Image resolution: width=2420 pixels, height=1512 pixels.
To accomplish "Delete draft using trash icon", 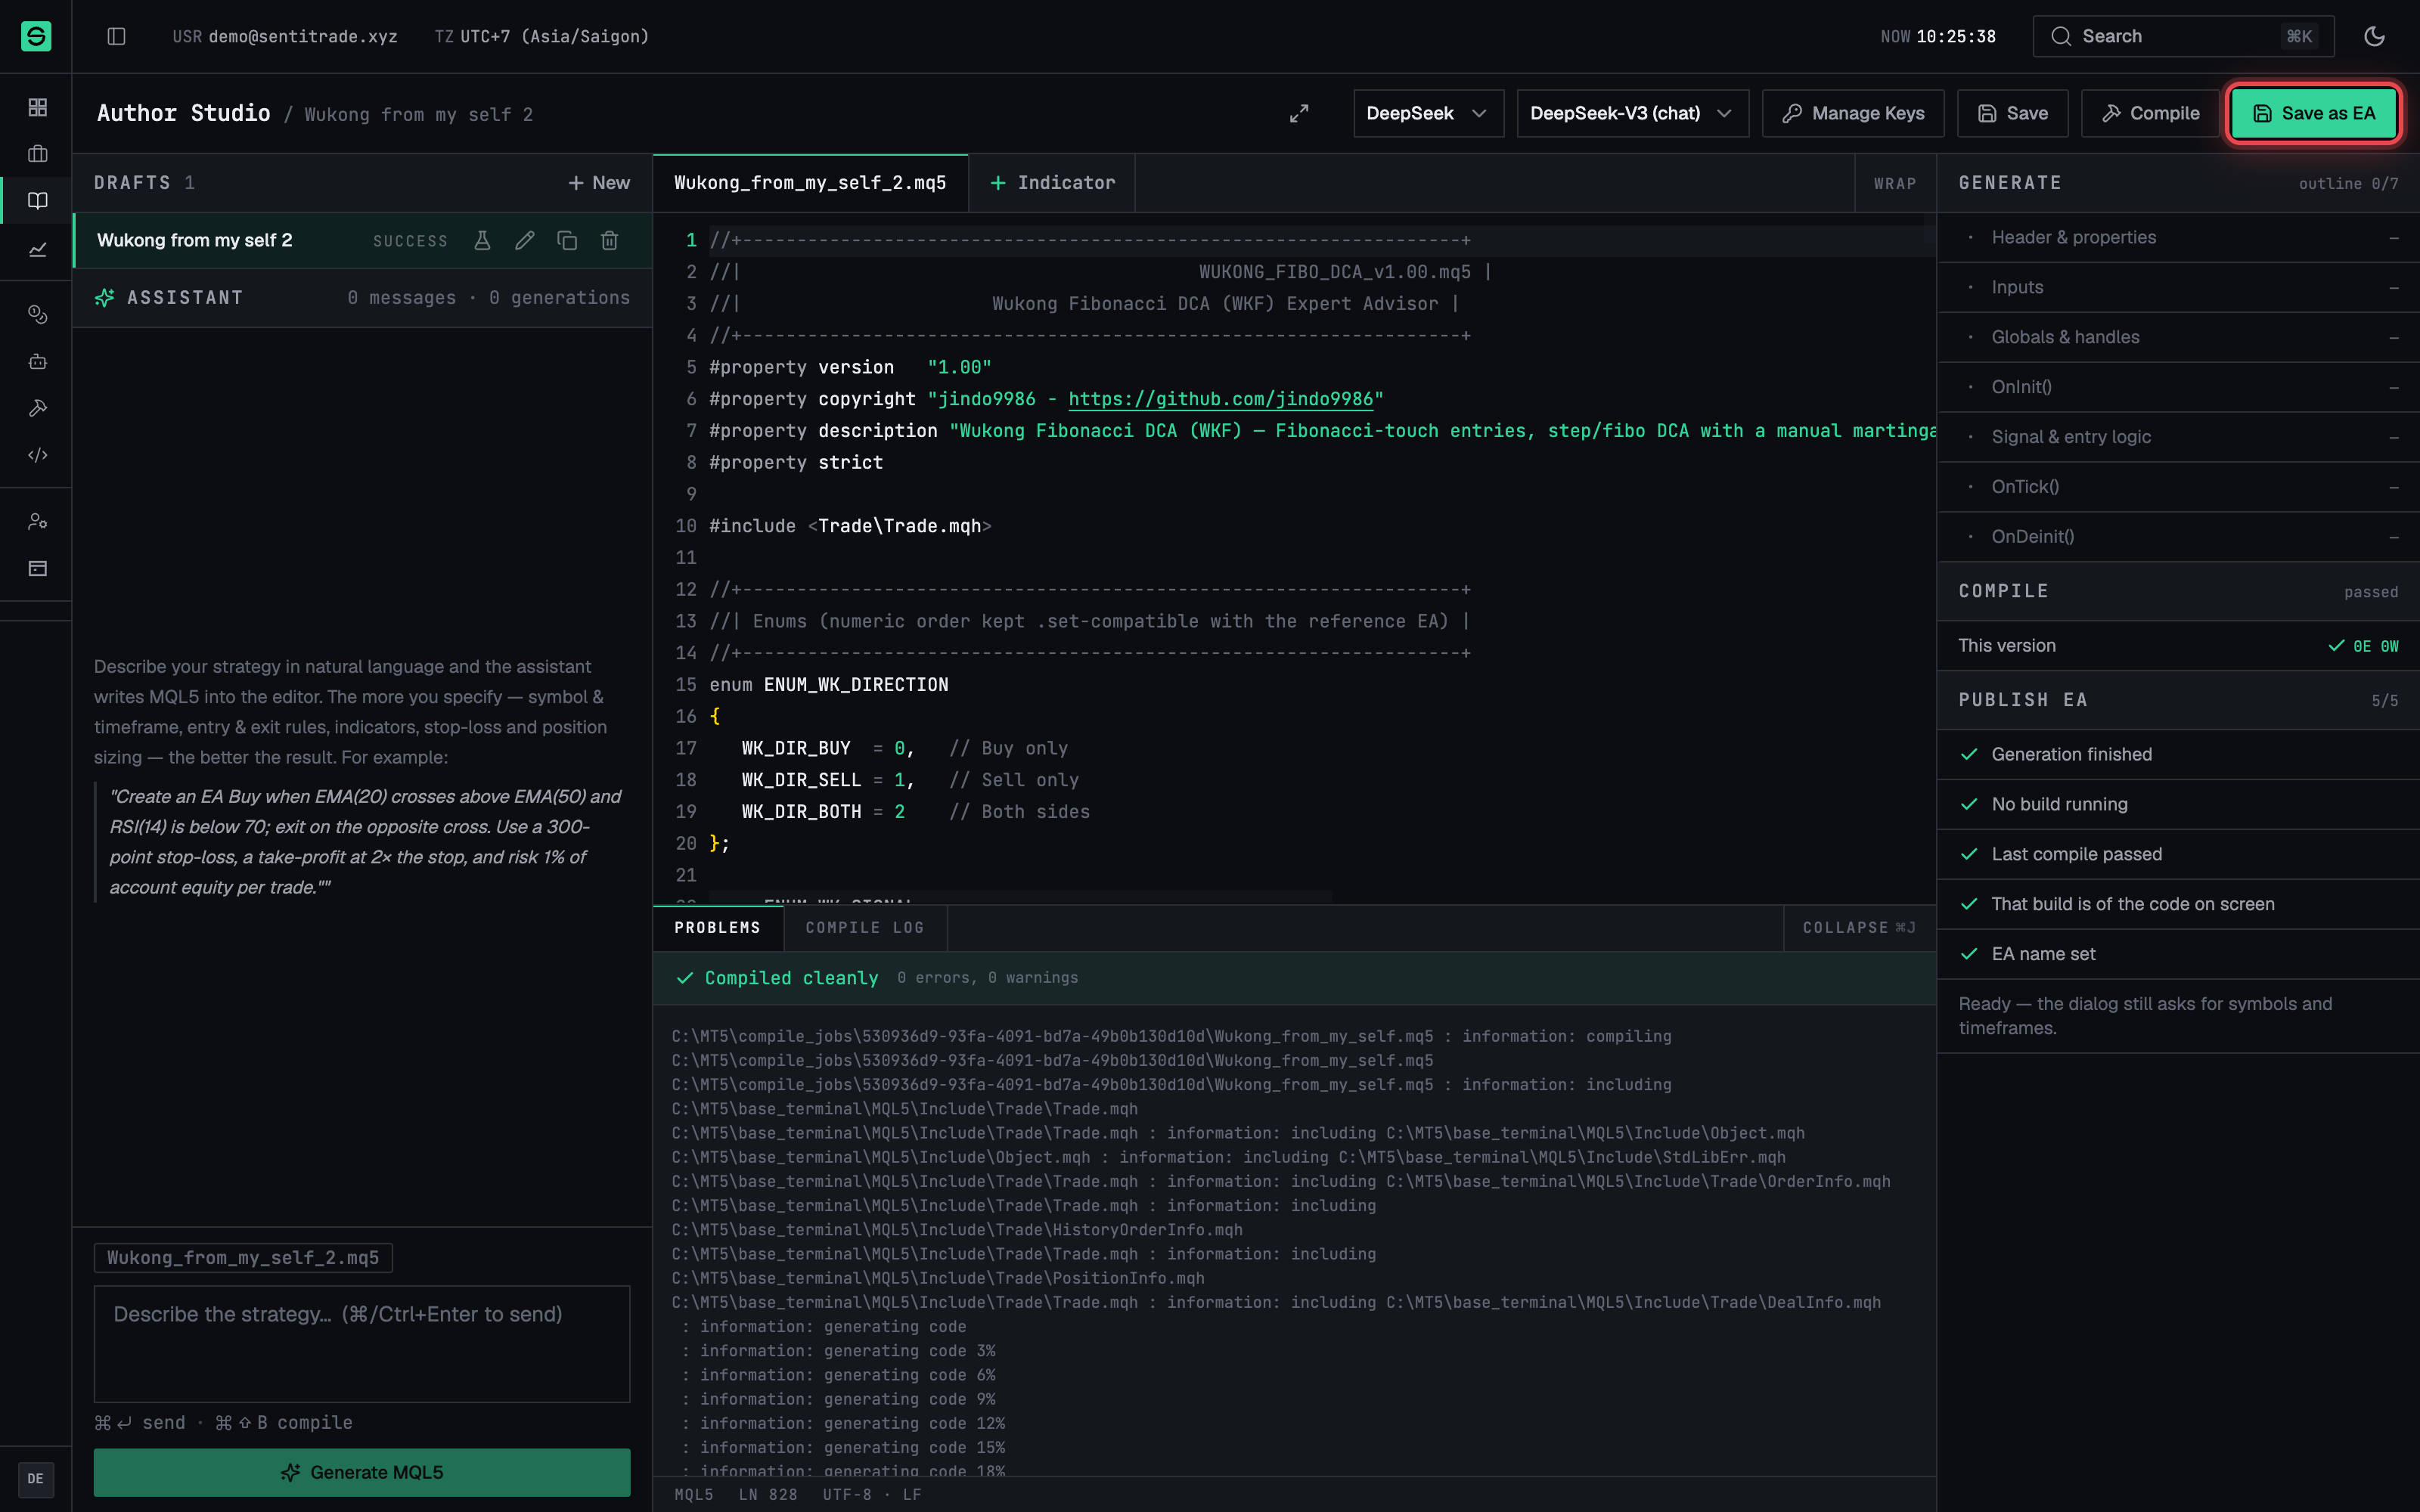I will tap(609, 240).
